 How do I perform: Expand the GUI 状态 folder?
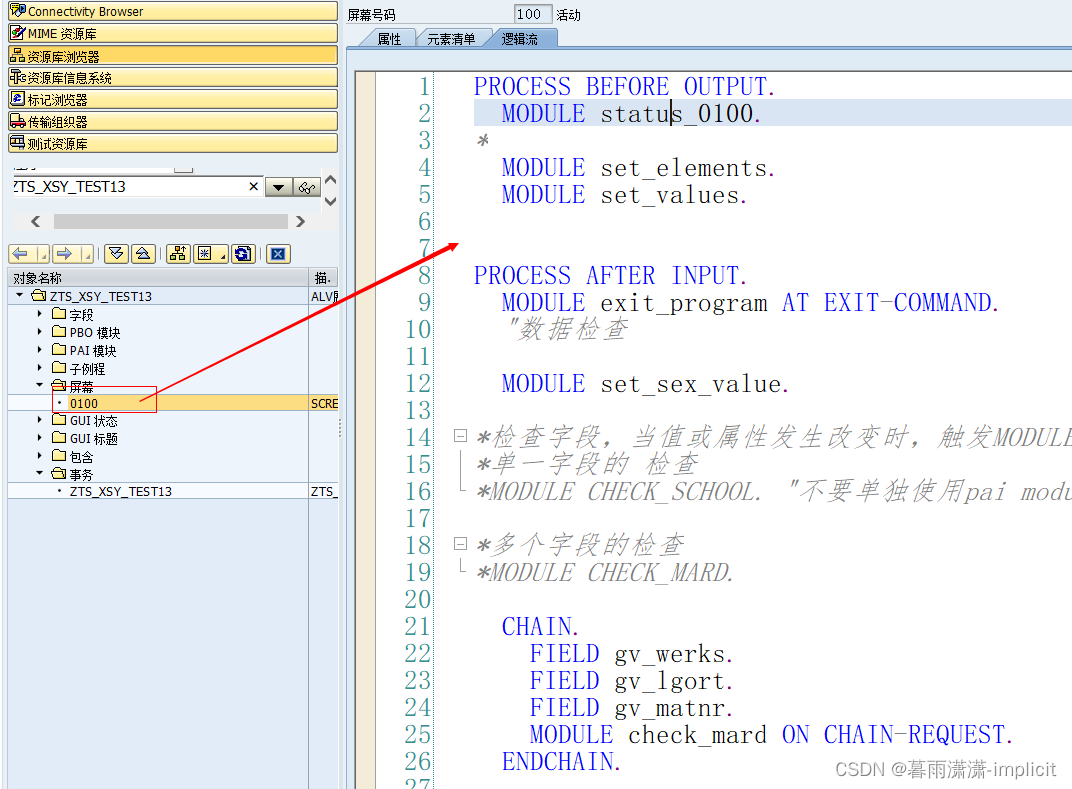point(40,420)
